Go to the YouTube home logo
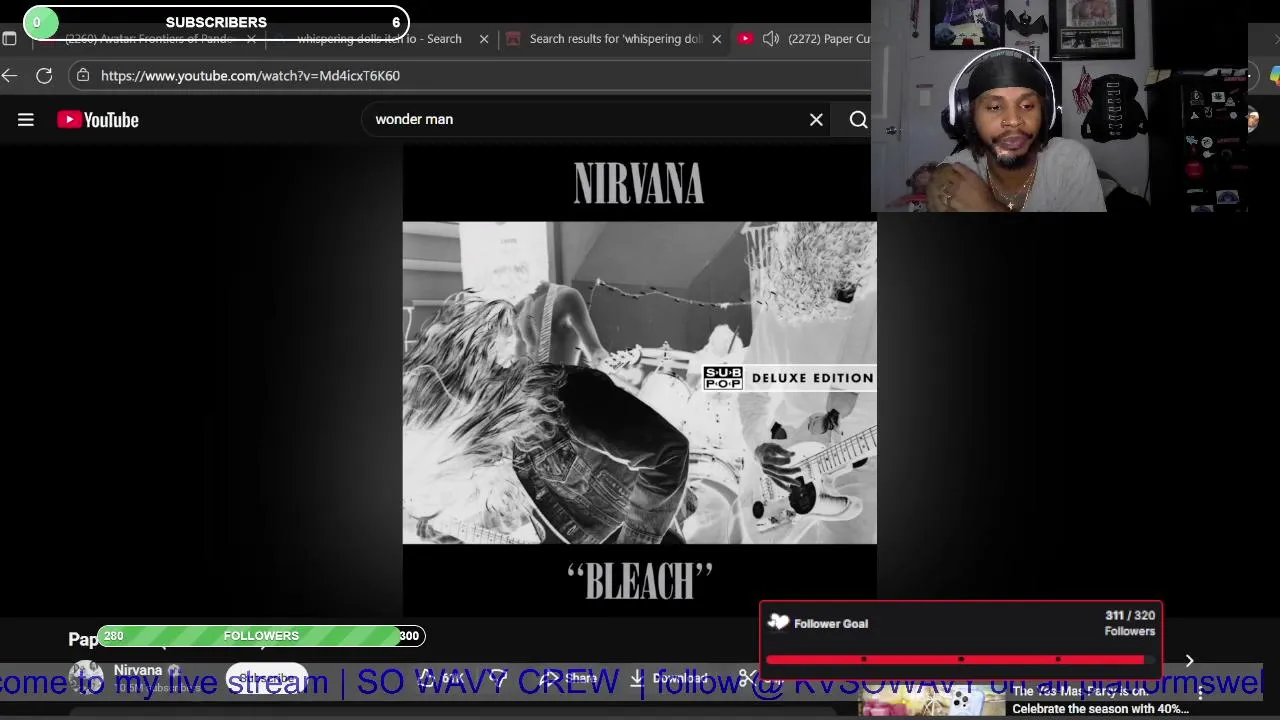Image resolution: width=1280 pixels, height=720 pixels. pyautogui.click(x=98, y=120)
